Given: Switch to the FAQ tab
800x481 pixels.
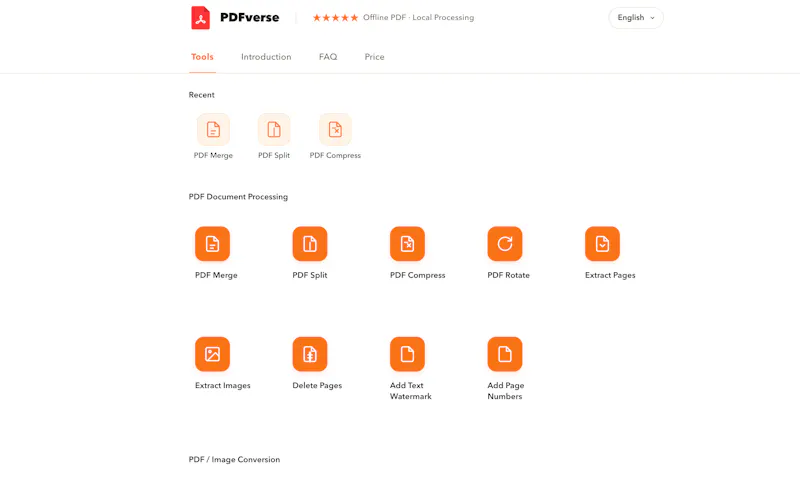Looking at the screenshot, I should (x=328, y=57).
